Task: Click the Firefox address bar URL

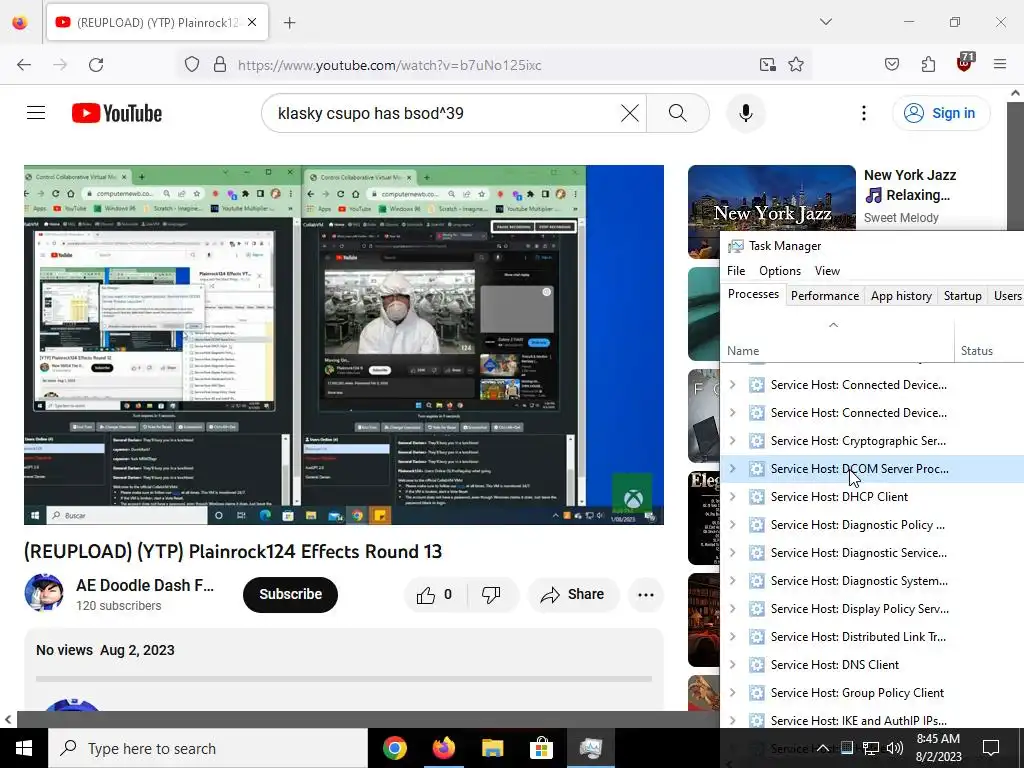Action: click(390, 65)
